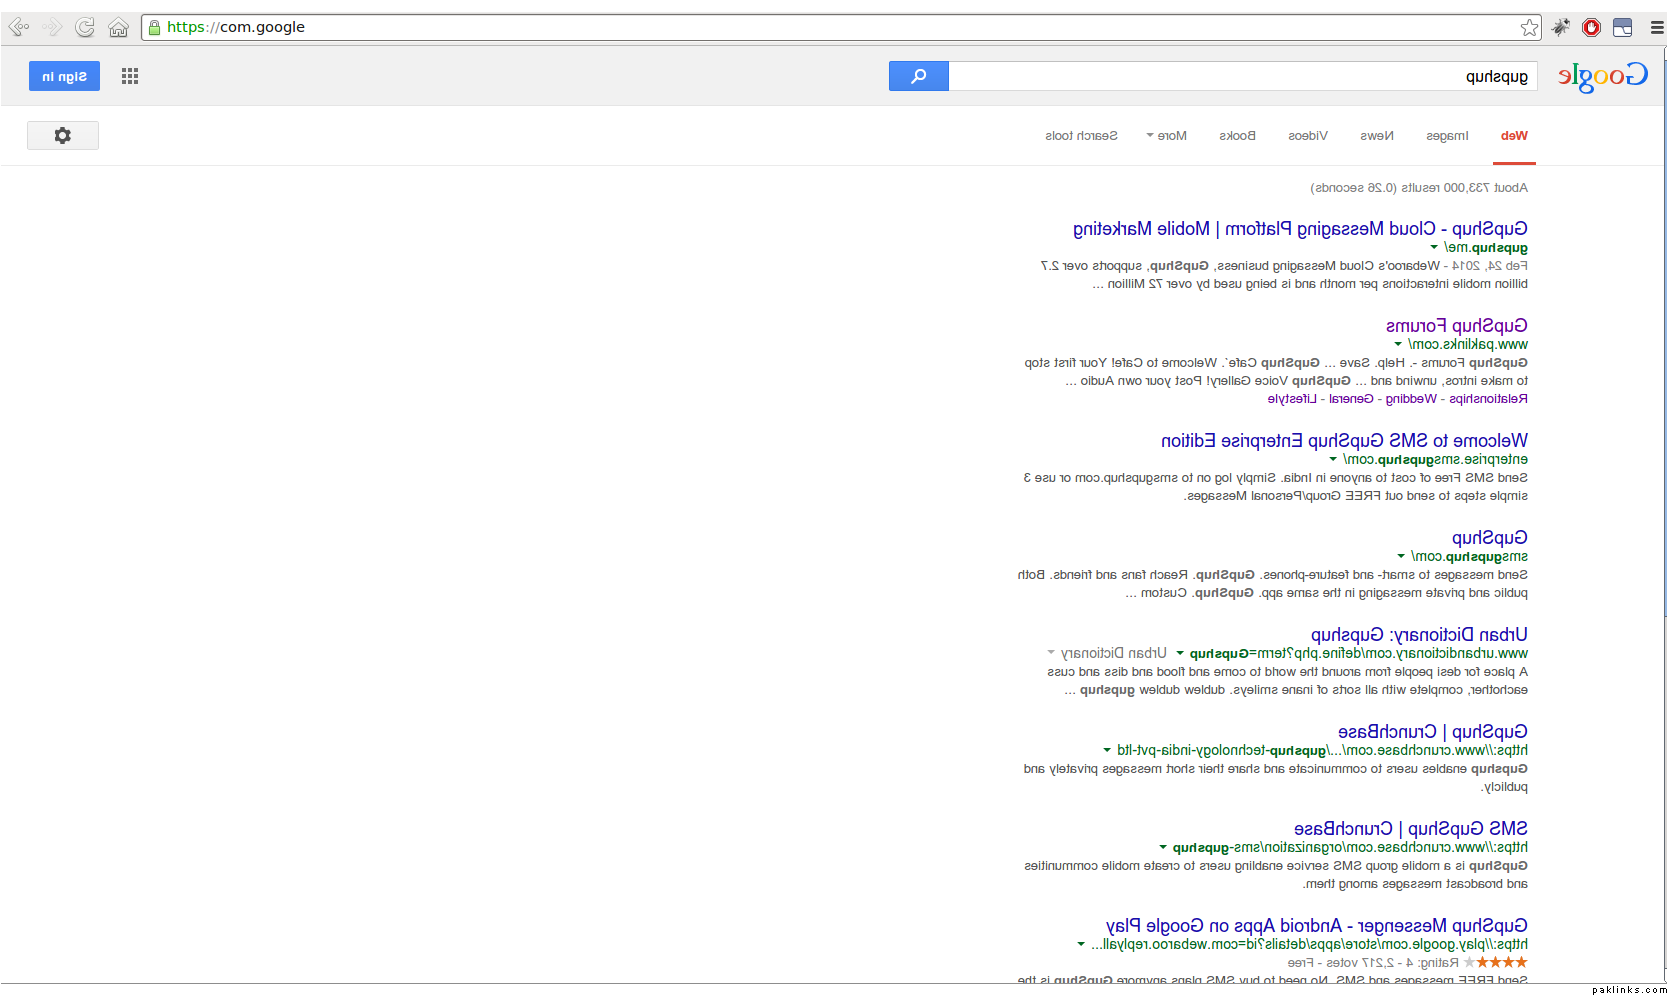Reload the page with the refresh icon
Screen dimensions: 1668x996
(x=85, y=27)
